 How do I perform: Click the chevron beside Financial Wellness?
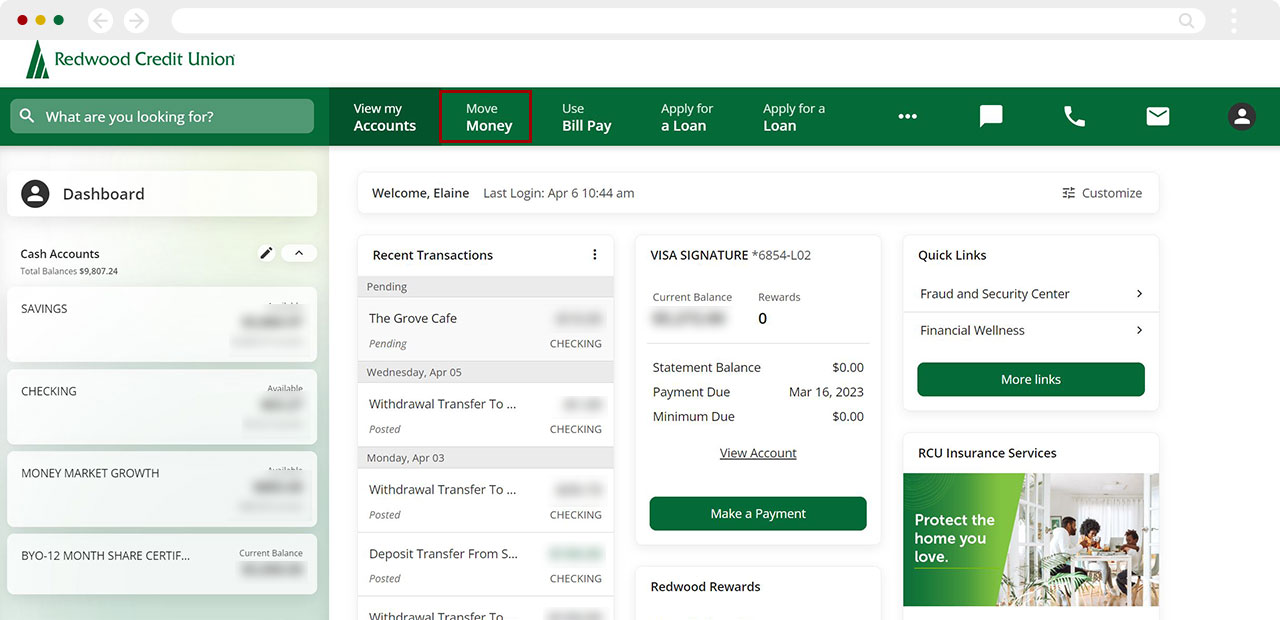[1139, 330]
